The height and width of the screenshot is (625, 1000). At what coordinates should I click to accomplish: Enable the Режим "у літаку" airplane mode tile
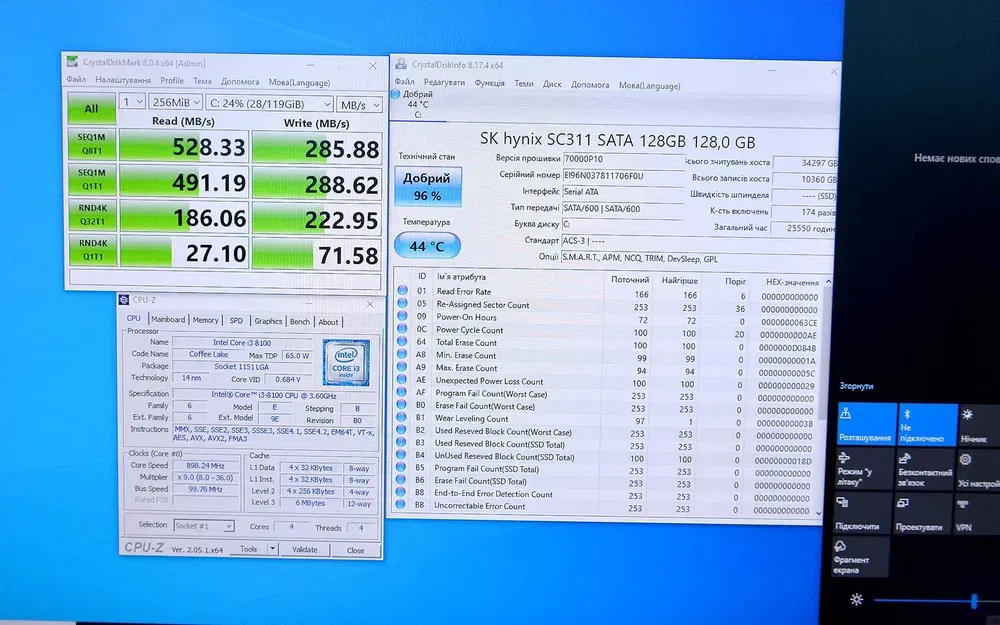[x=864, y=469]
